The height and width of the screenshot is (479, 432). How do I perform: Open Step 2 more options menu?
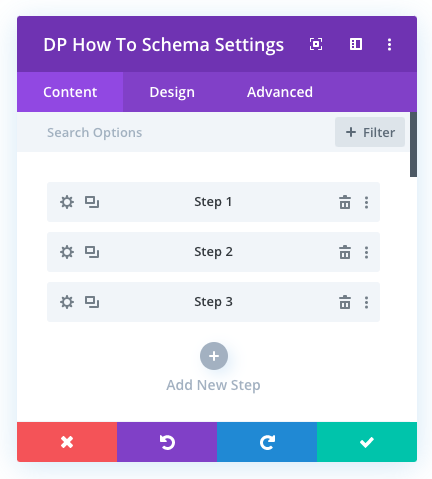pos(366,252)
